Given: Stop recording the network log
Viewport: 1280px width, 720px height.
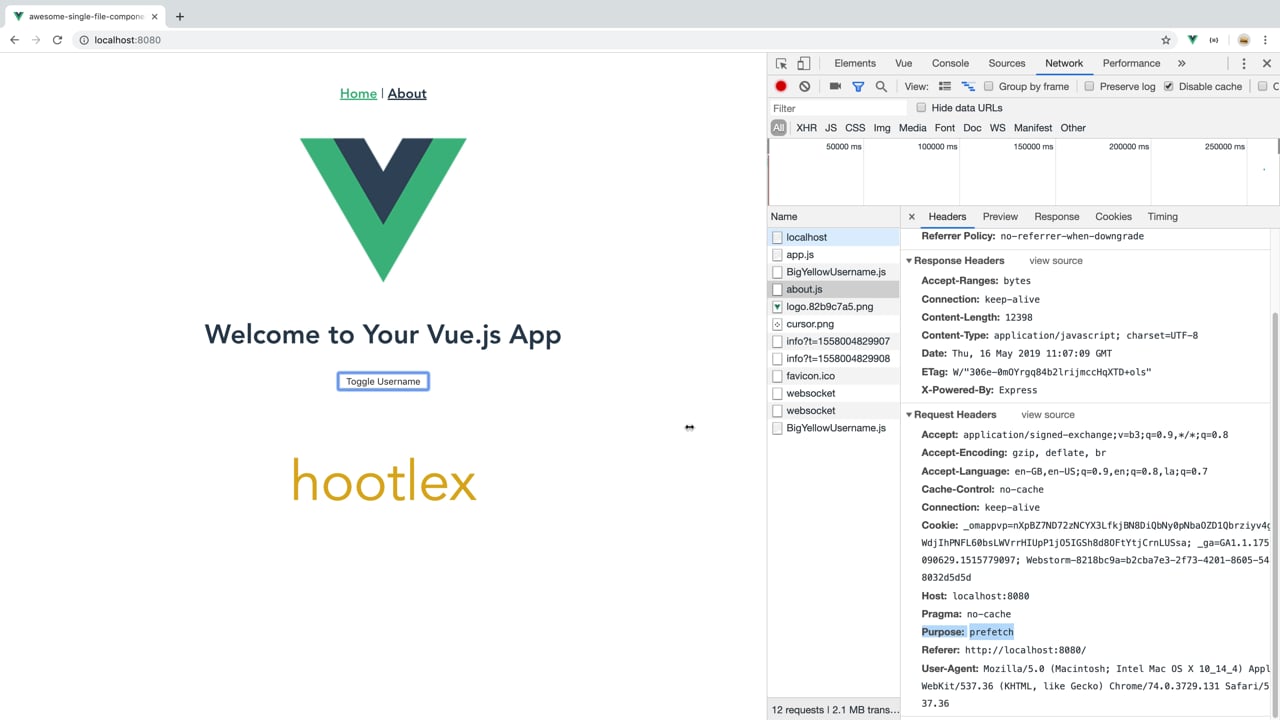Looking at the screenshot, I should (781, 86).
